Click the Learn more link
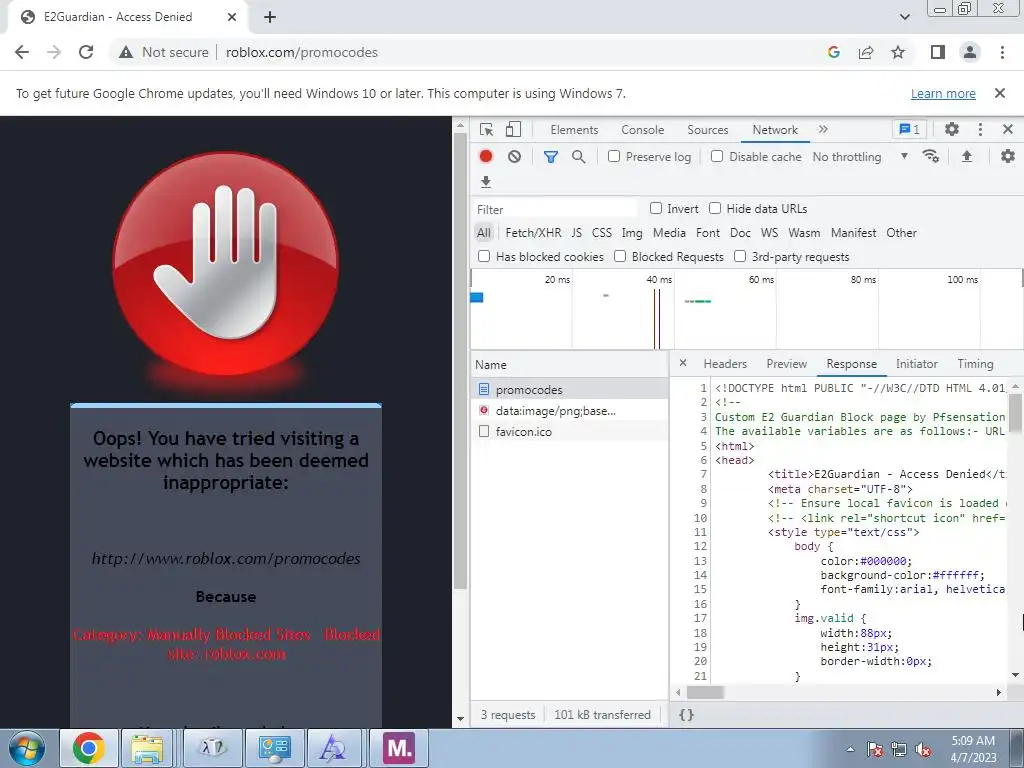The width and height of the screenshot is (1024, 768). tap(943, 93)
